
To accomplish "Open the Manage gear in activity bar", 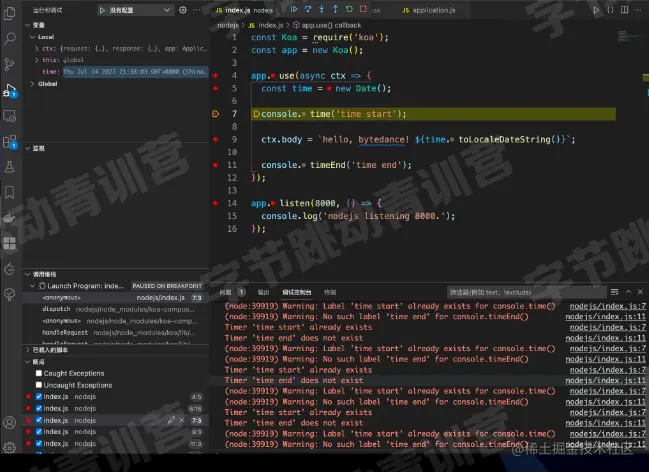I will (9, 448).
